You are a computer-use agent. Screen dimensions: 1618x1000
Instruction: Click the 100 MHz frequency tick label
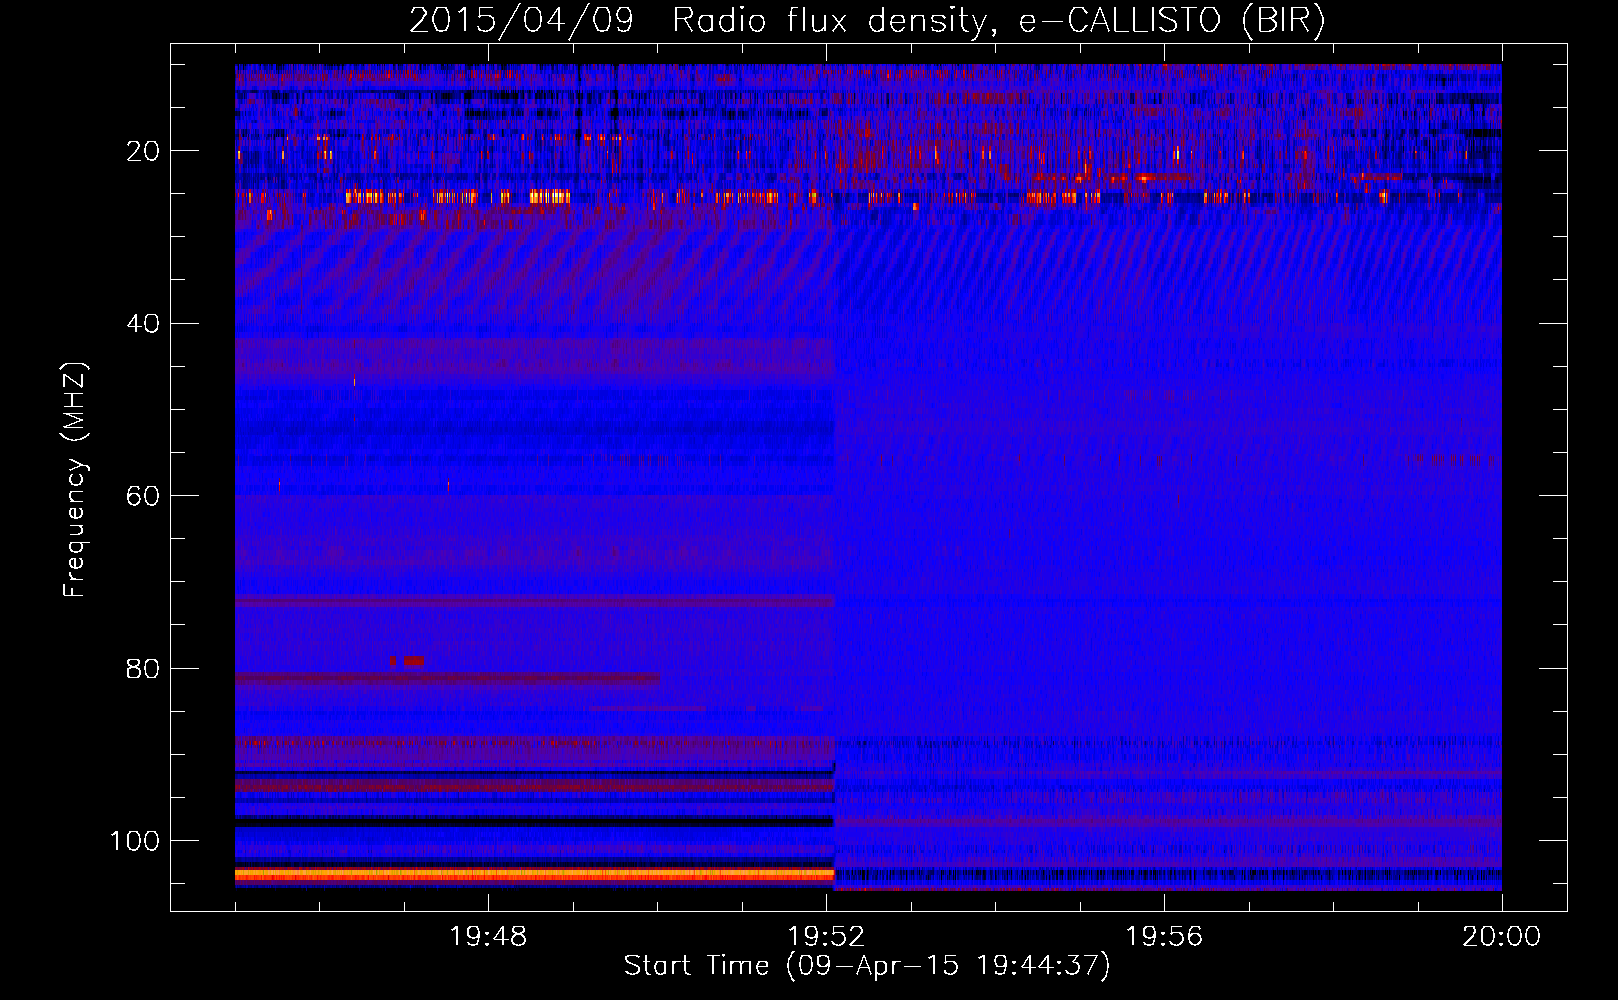coord(135,841)
